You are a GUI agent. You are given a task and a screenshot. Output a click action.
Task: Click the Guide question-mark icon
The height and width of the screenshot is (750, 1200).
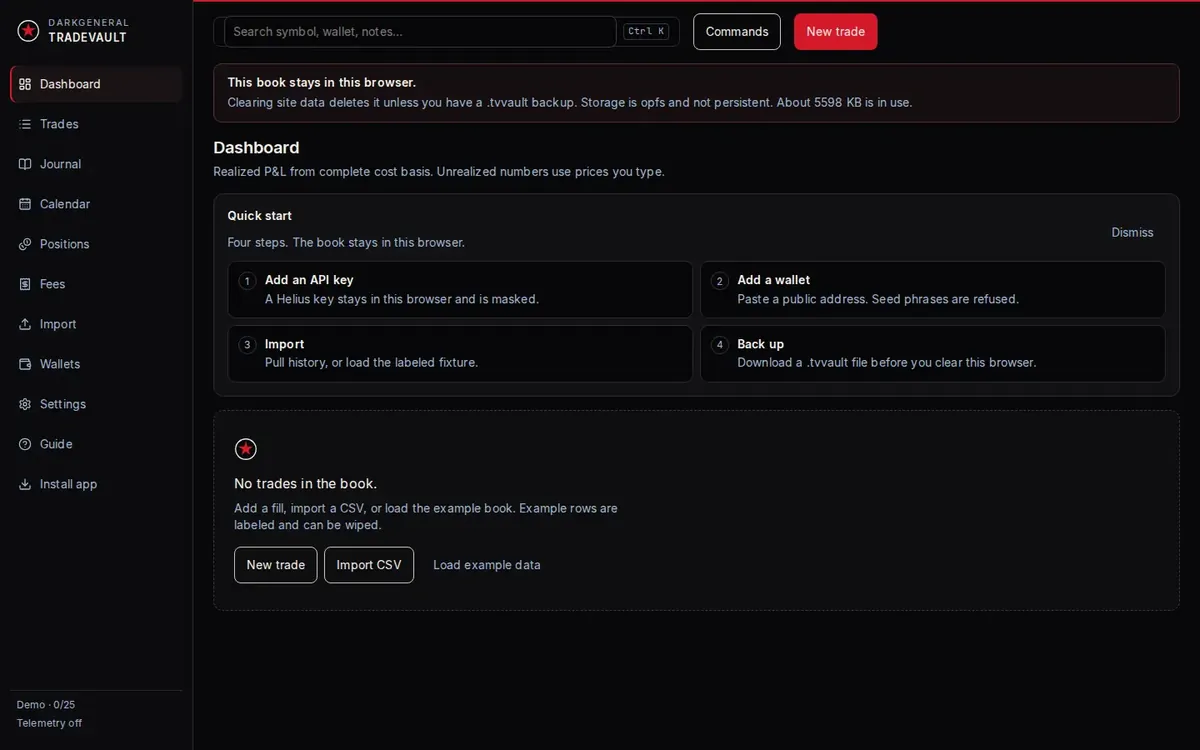pos(25,444)
